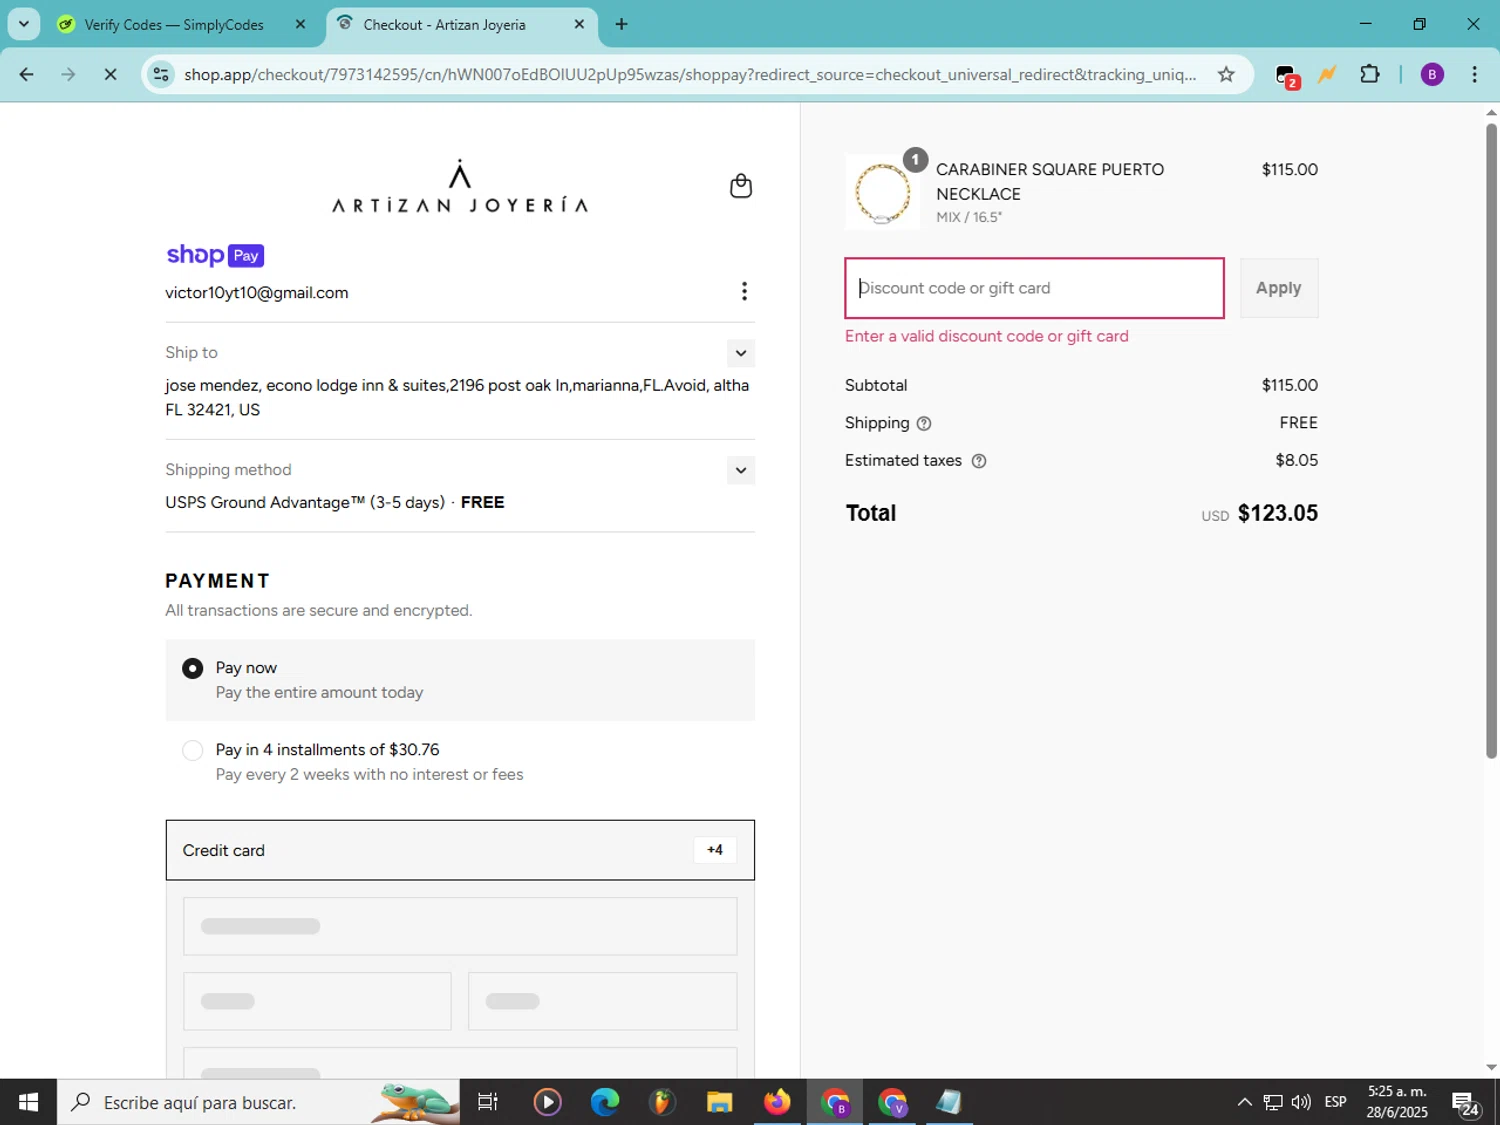The width and height of the screenshot is (1500, 1125).
Task: Go forward with the browser arrow
Action: (68, 74)
